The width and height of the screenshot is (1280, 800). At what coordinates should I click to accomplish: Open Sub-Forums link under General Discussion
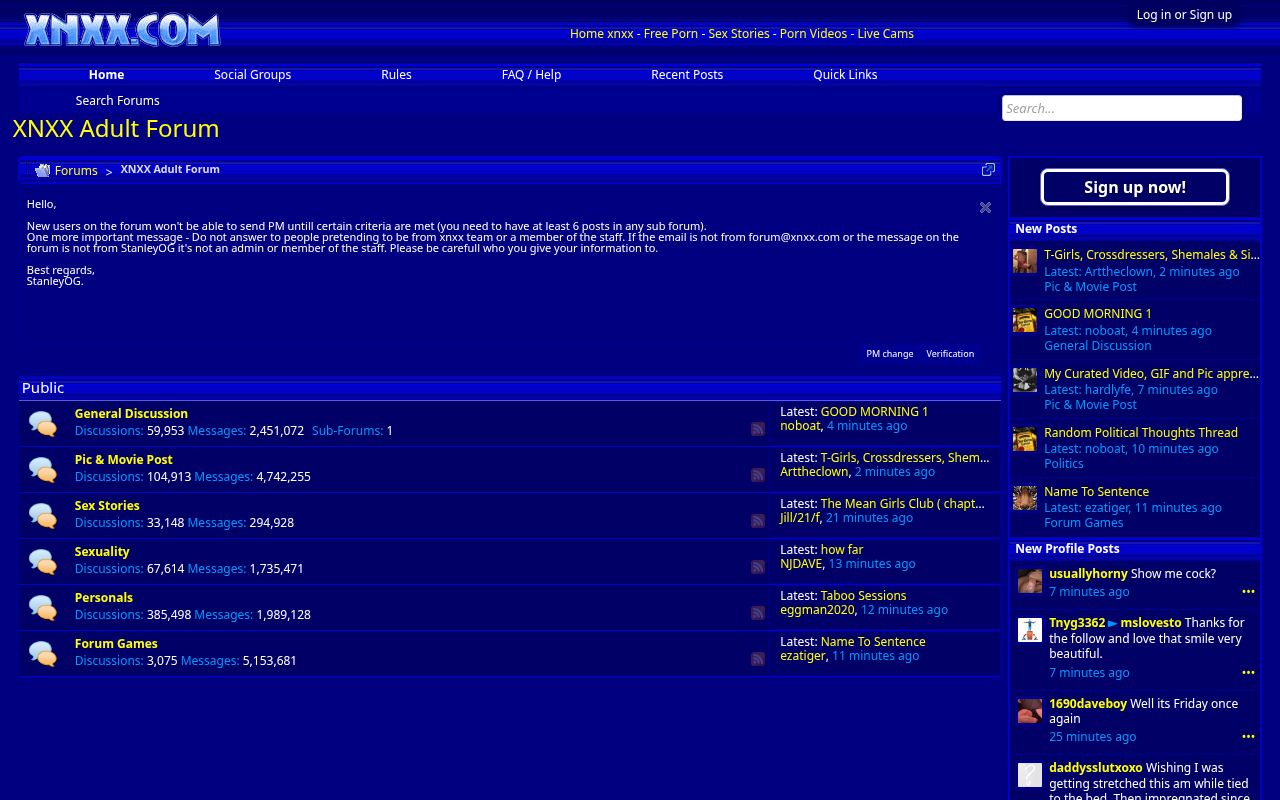(348, 430)
